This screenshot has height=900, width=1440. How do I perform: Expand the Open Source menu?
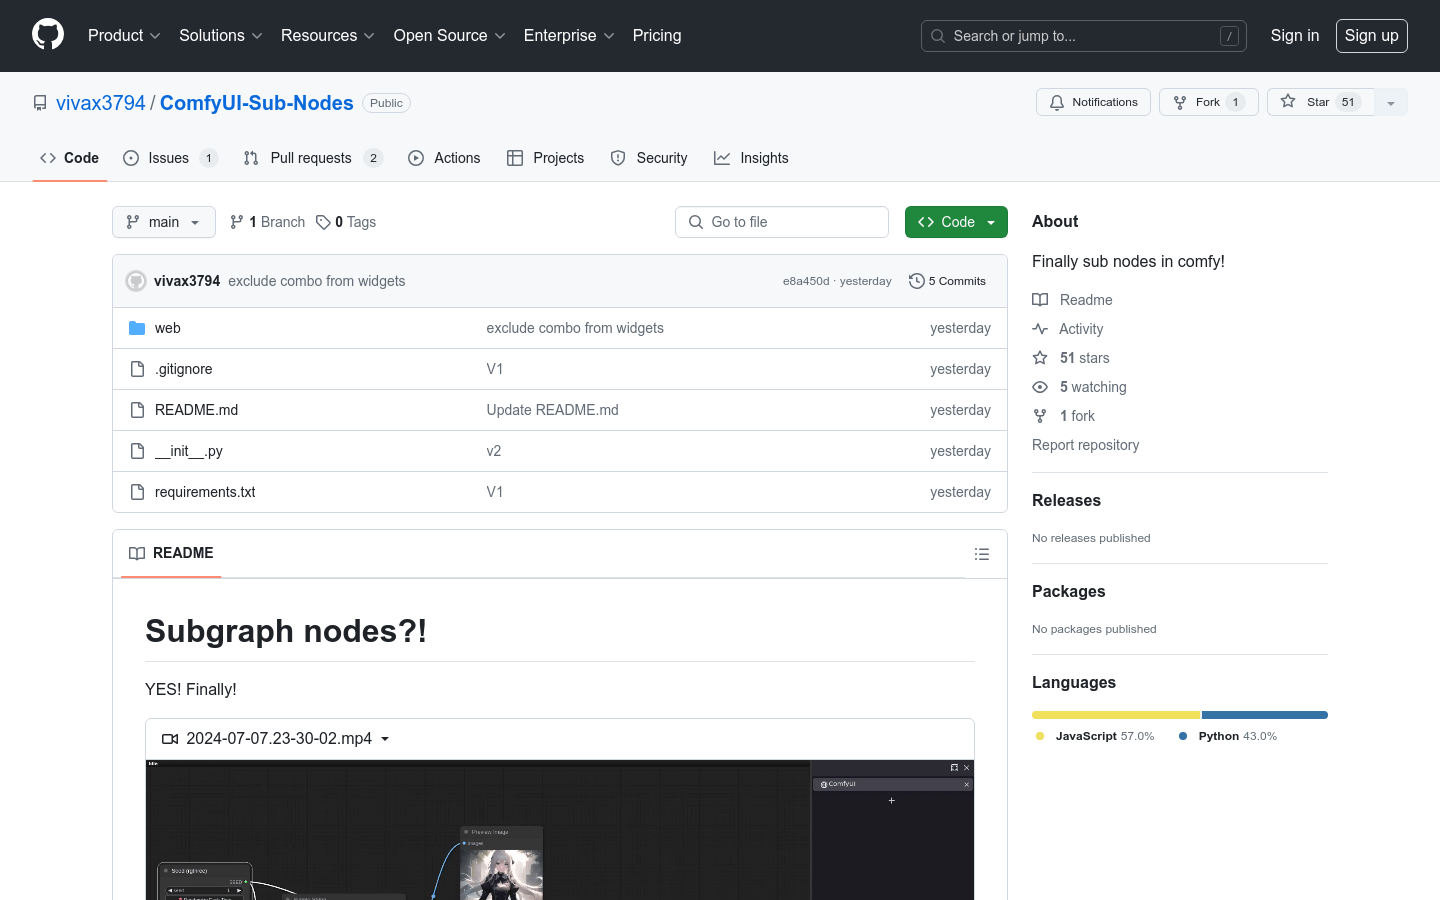[x=450, y=35]
